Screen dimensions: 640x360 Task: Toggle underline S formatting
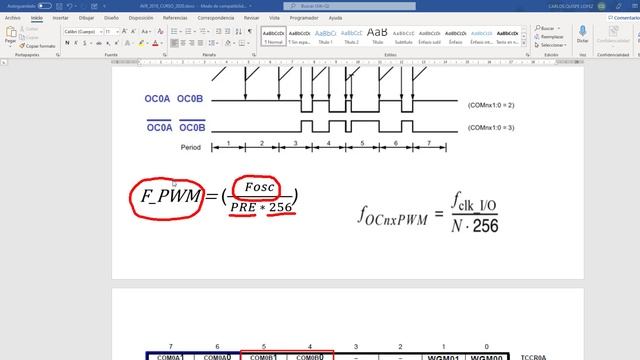pos(84,43)
